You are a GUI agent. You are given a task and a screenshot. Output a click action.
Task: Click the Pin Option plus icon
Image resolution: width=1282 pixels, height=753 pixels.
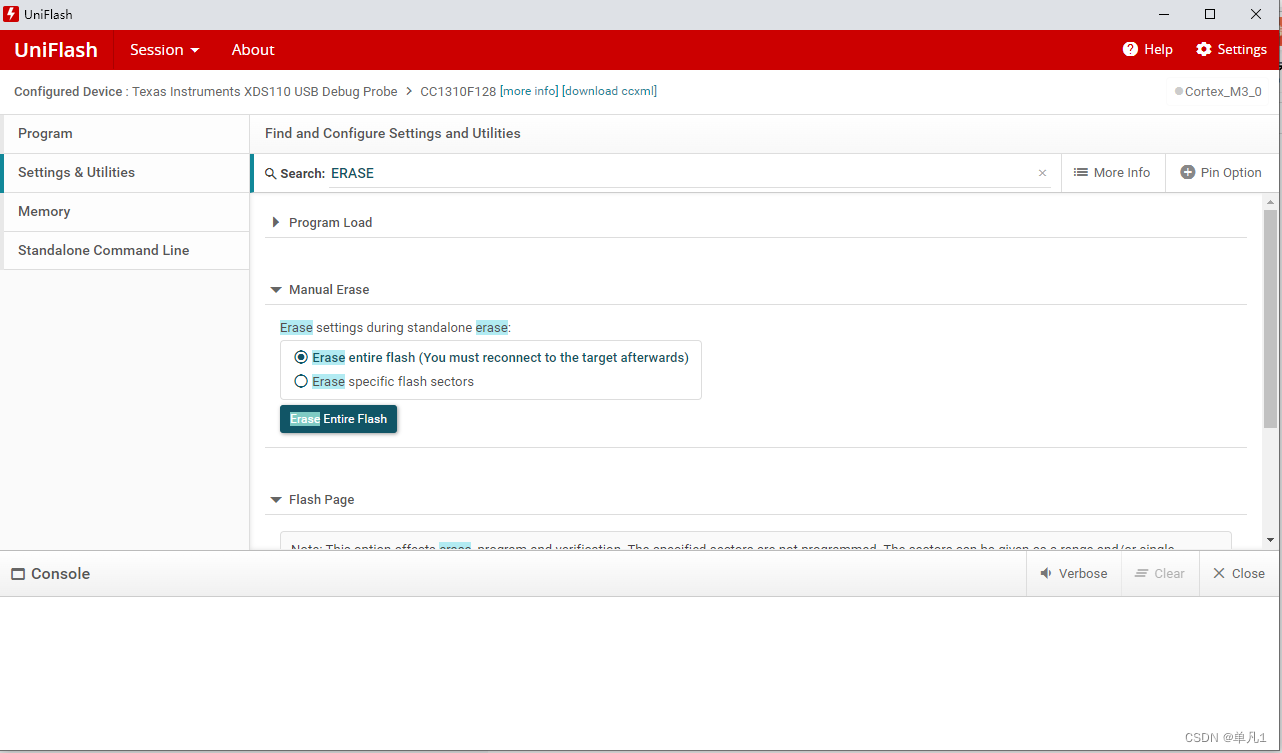click(1188, 172)
